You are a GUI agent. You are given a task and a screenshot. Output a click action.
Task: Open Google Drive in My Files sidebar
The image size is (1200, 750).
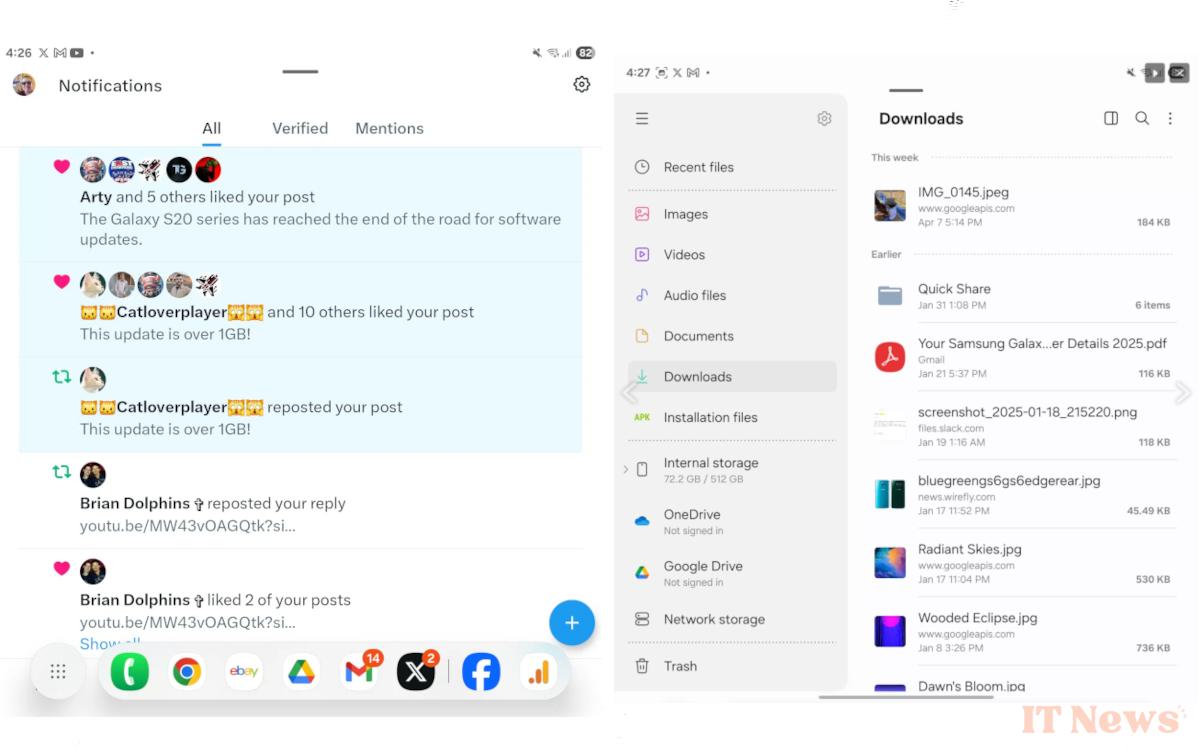point(732,573)
